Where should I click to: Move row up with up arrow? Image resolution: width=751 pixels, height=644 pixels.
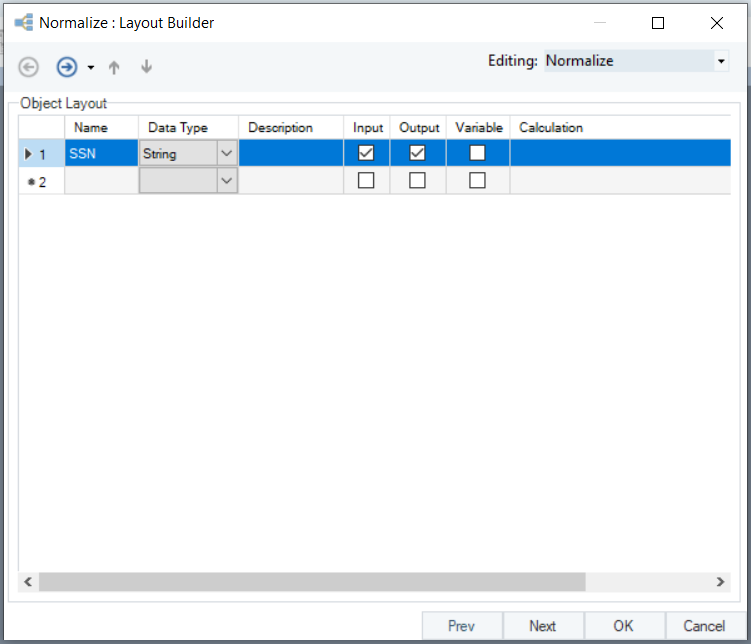coord(114,67)
